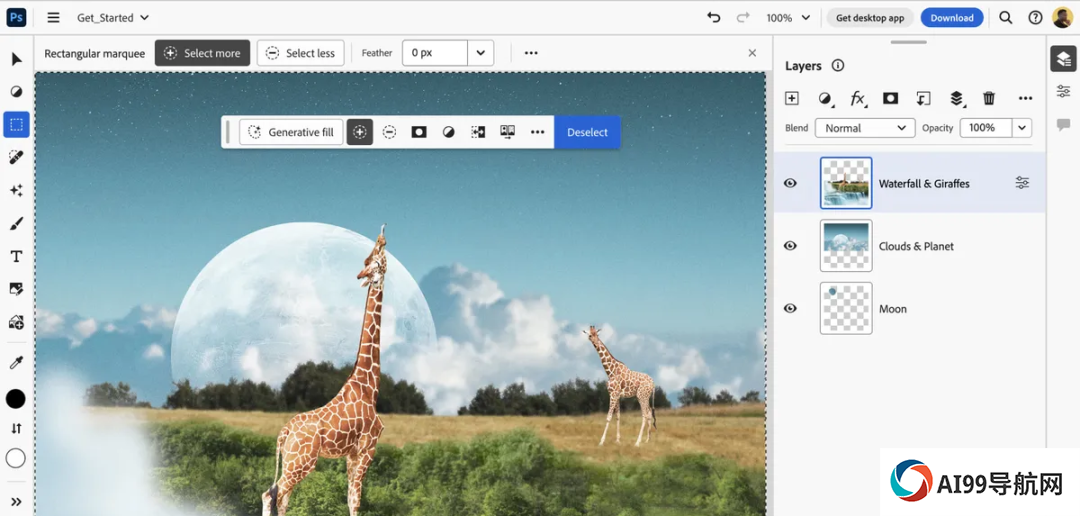This screenshot has width=1080, height=516.
Task: Select the Brush tool
Action: click(17, 223)
